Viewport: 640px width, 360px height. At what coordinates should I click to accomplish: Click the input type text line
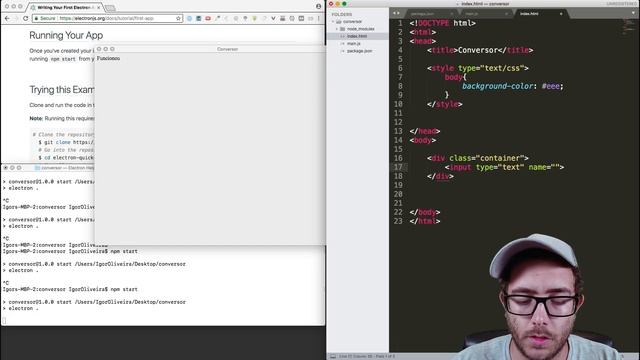(504, 167)
